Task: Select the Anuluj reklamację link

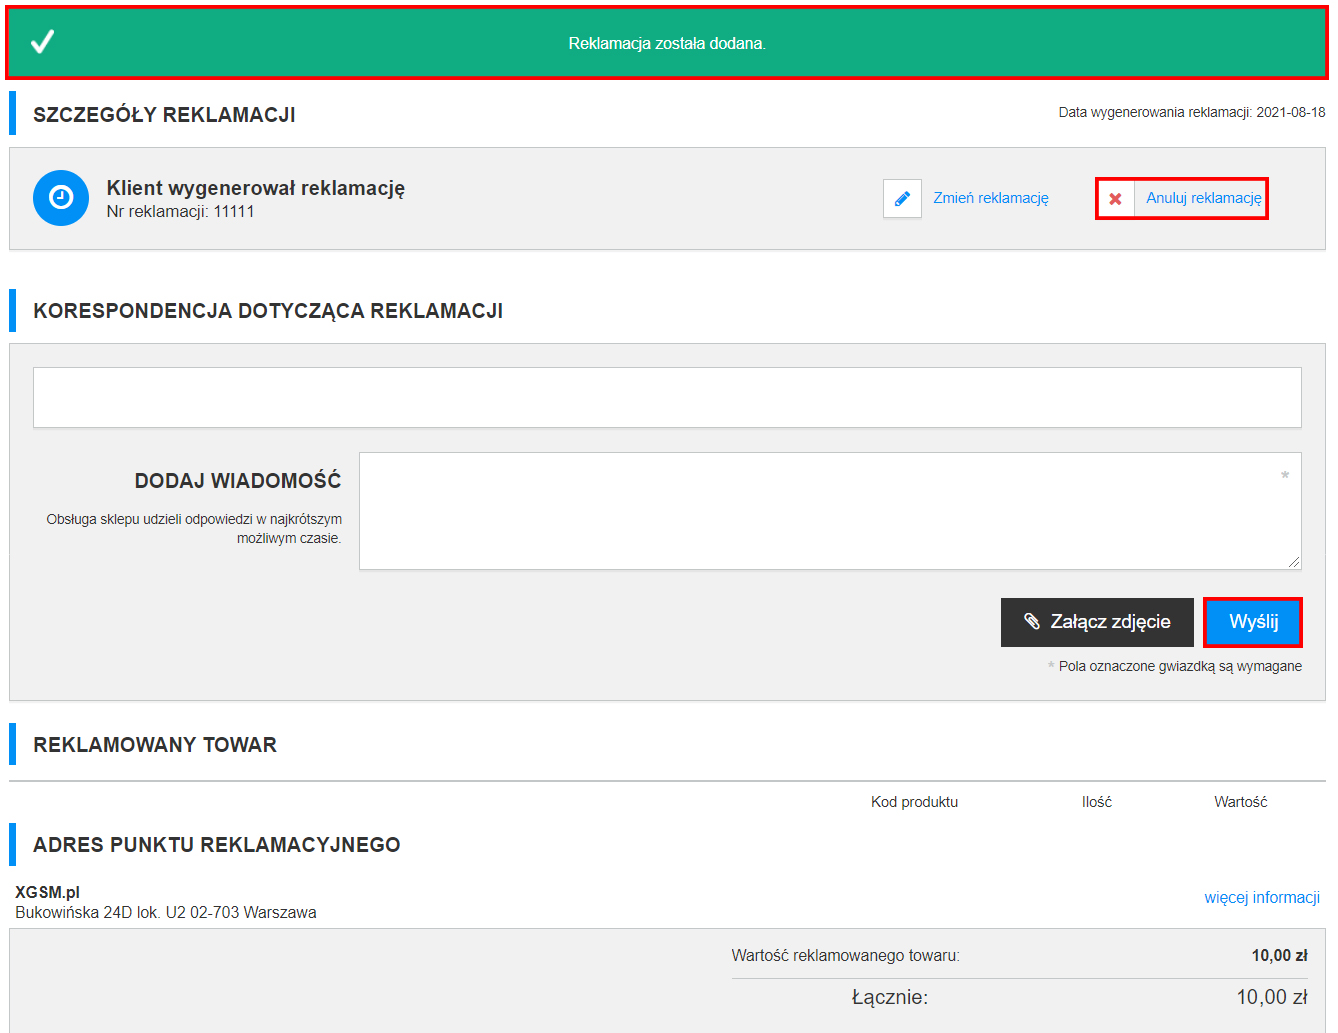Action: [1203, 198]
